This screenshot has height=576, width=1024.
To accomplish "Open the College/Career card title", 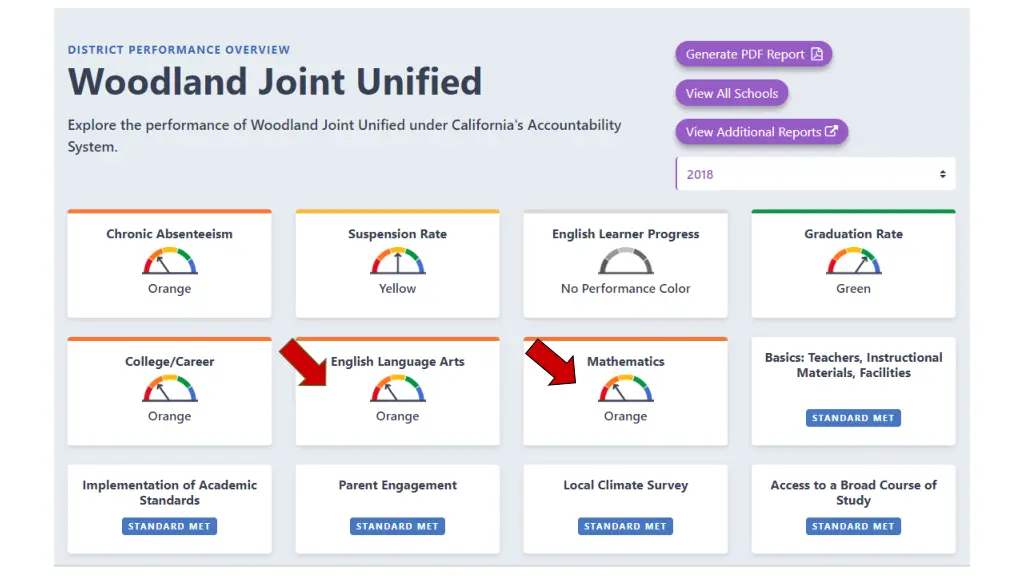I will tap(170, 362).
